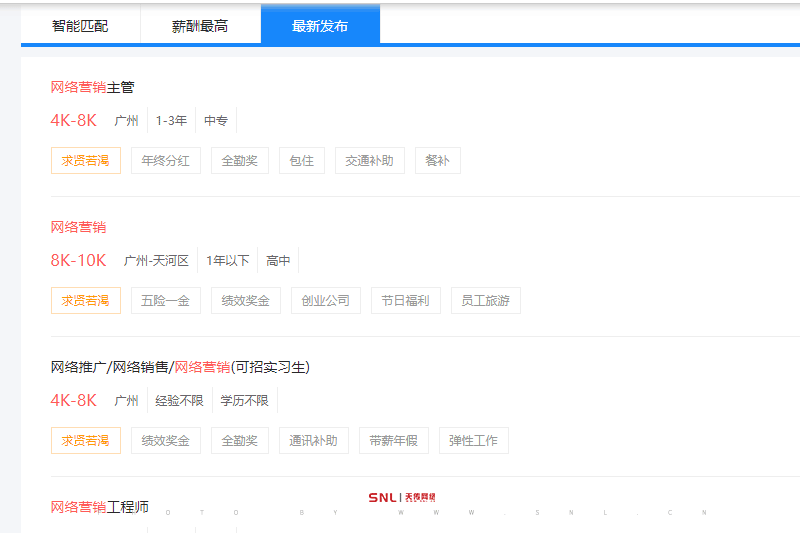
Task: Open the 网络营销工程师 job listing
Action: 100,507
